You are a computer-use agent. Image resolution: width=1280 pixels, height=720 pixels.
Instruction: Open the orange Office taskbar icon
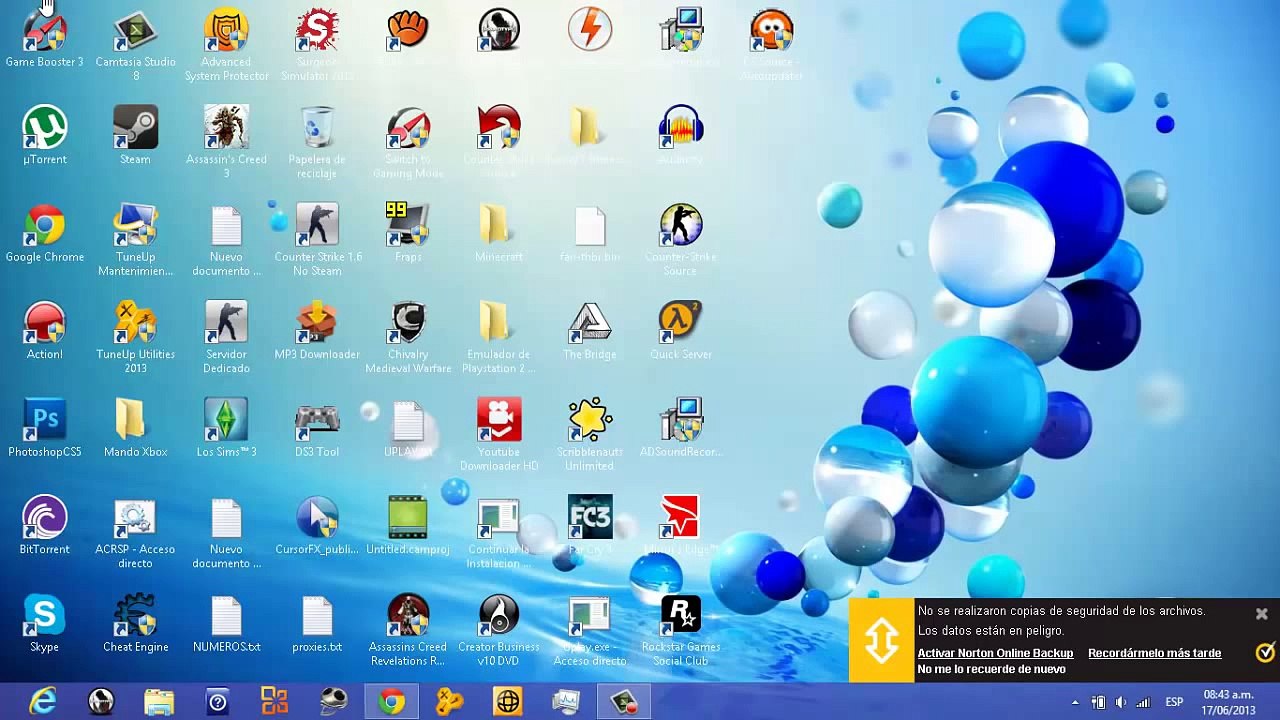(x=275, y=702)
